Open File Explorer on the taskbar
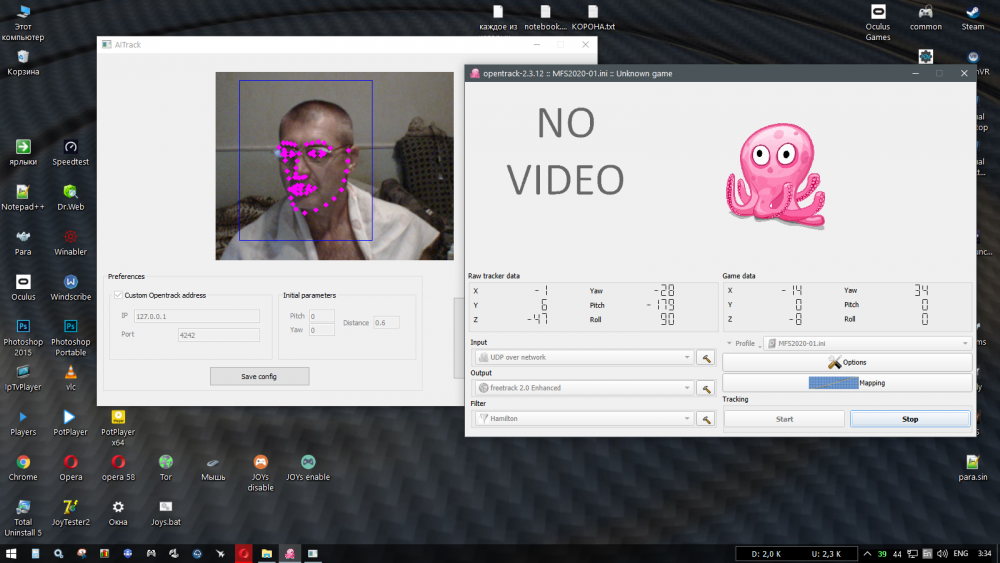This screenshot has height=563, width=1000. click(267, 553)
